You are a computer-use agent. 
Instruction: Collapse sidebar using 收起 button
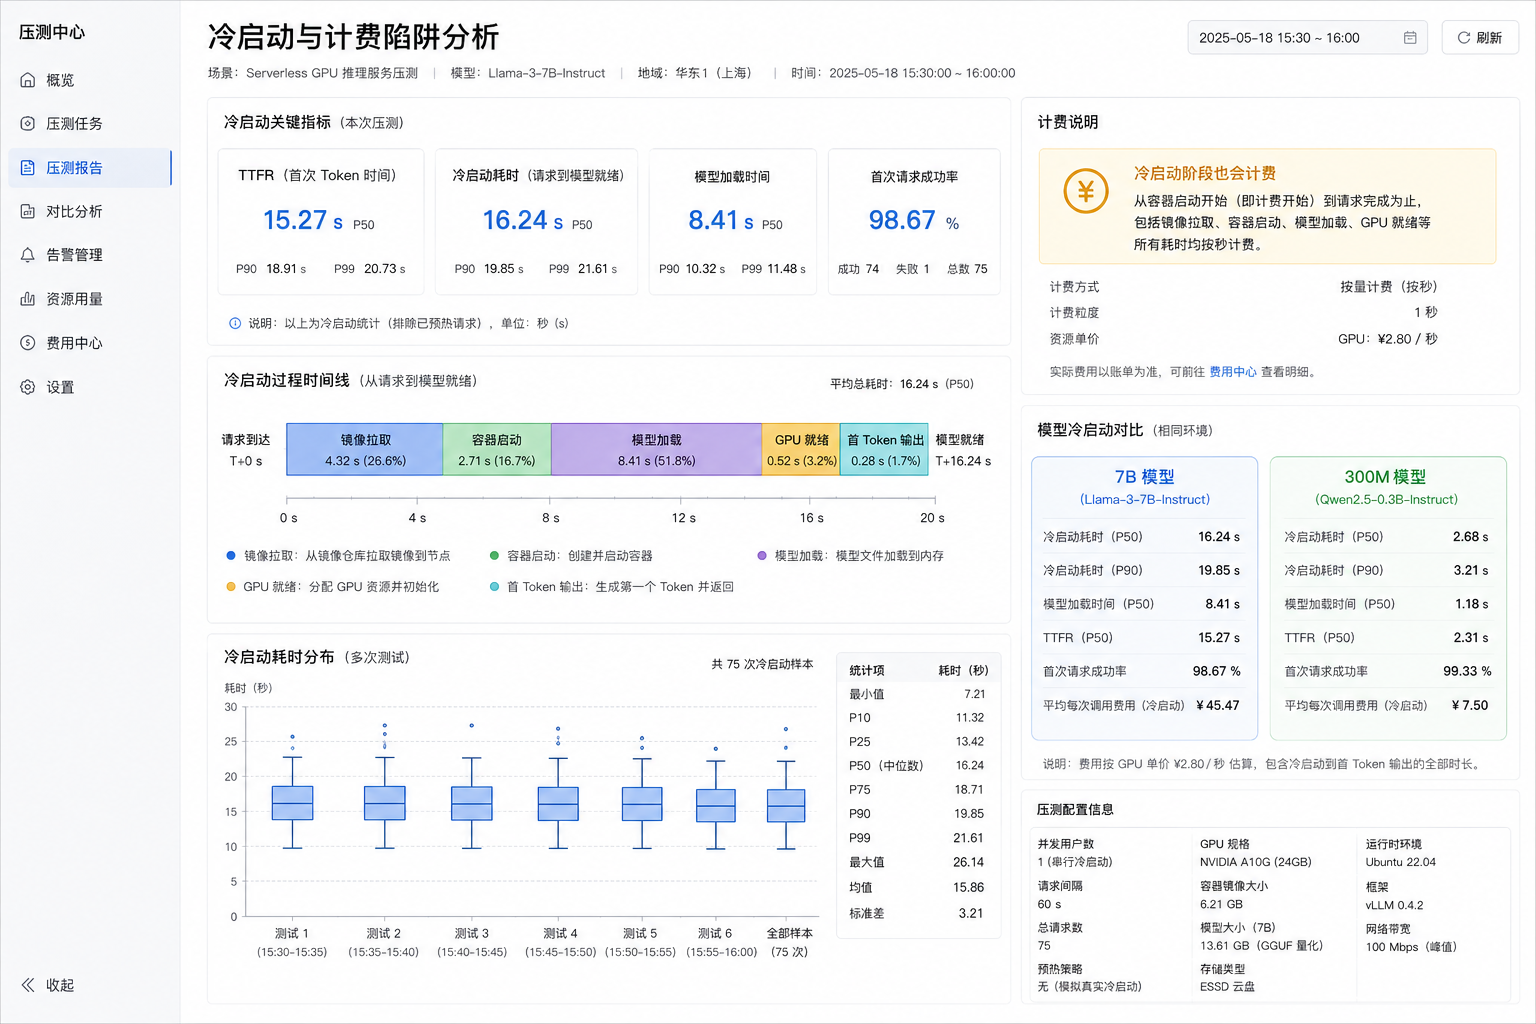(48, 985)
